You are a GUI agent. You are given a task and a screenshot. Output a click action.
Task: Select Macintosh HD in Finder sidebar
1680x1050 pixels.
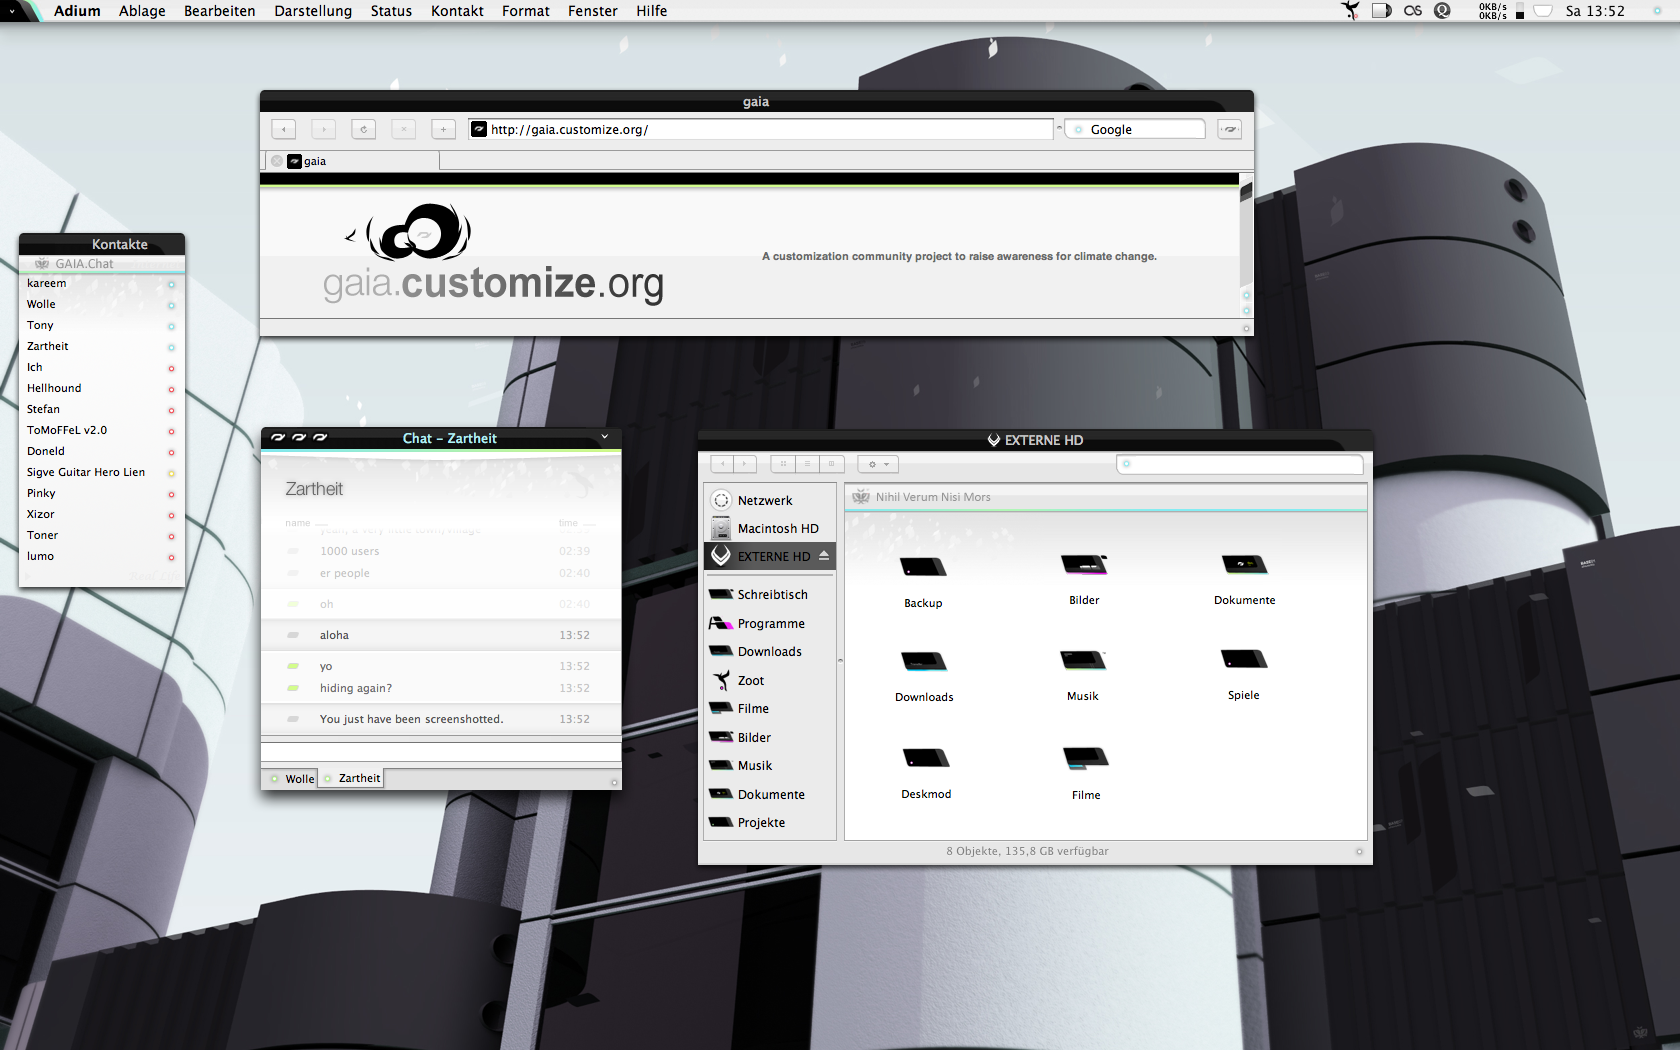770,528
